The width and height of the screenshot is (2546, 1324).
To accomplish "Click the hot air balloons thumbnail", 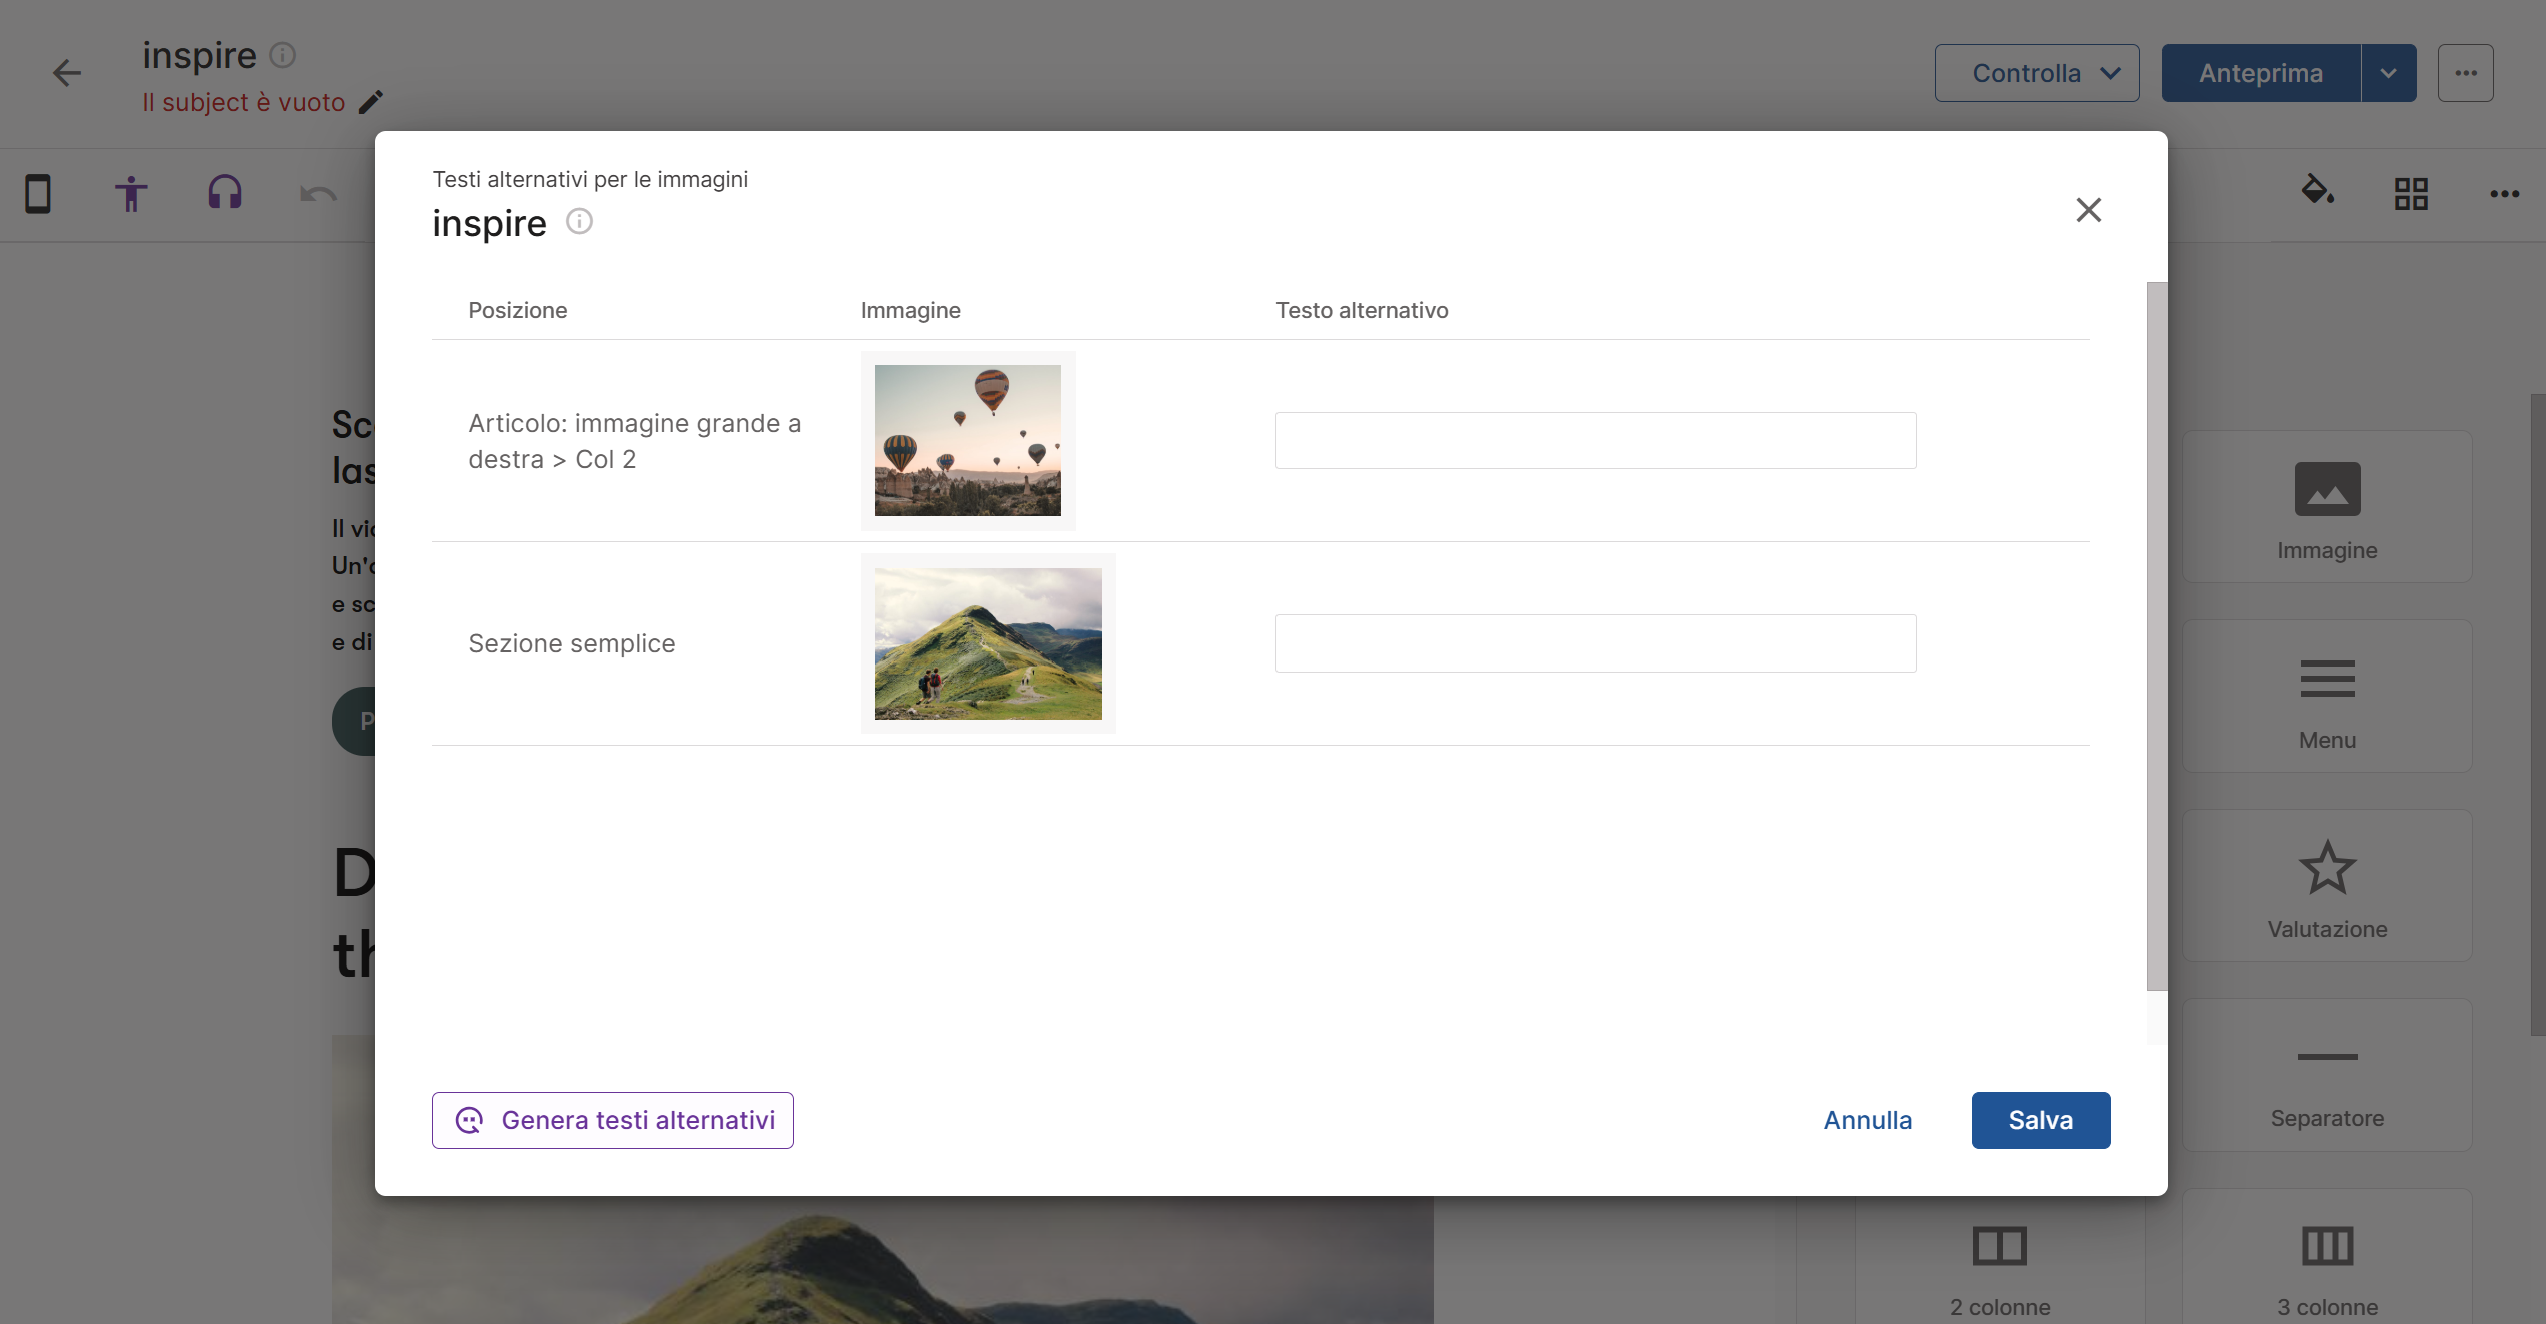I will click(x=967, y=440).
